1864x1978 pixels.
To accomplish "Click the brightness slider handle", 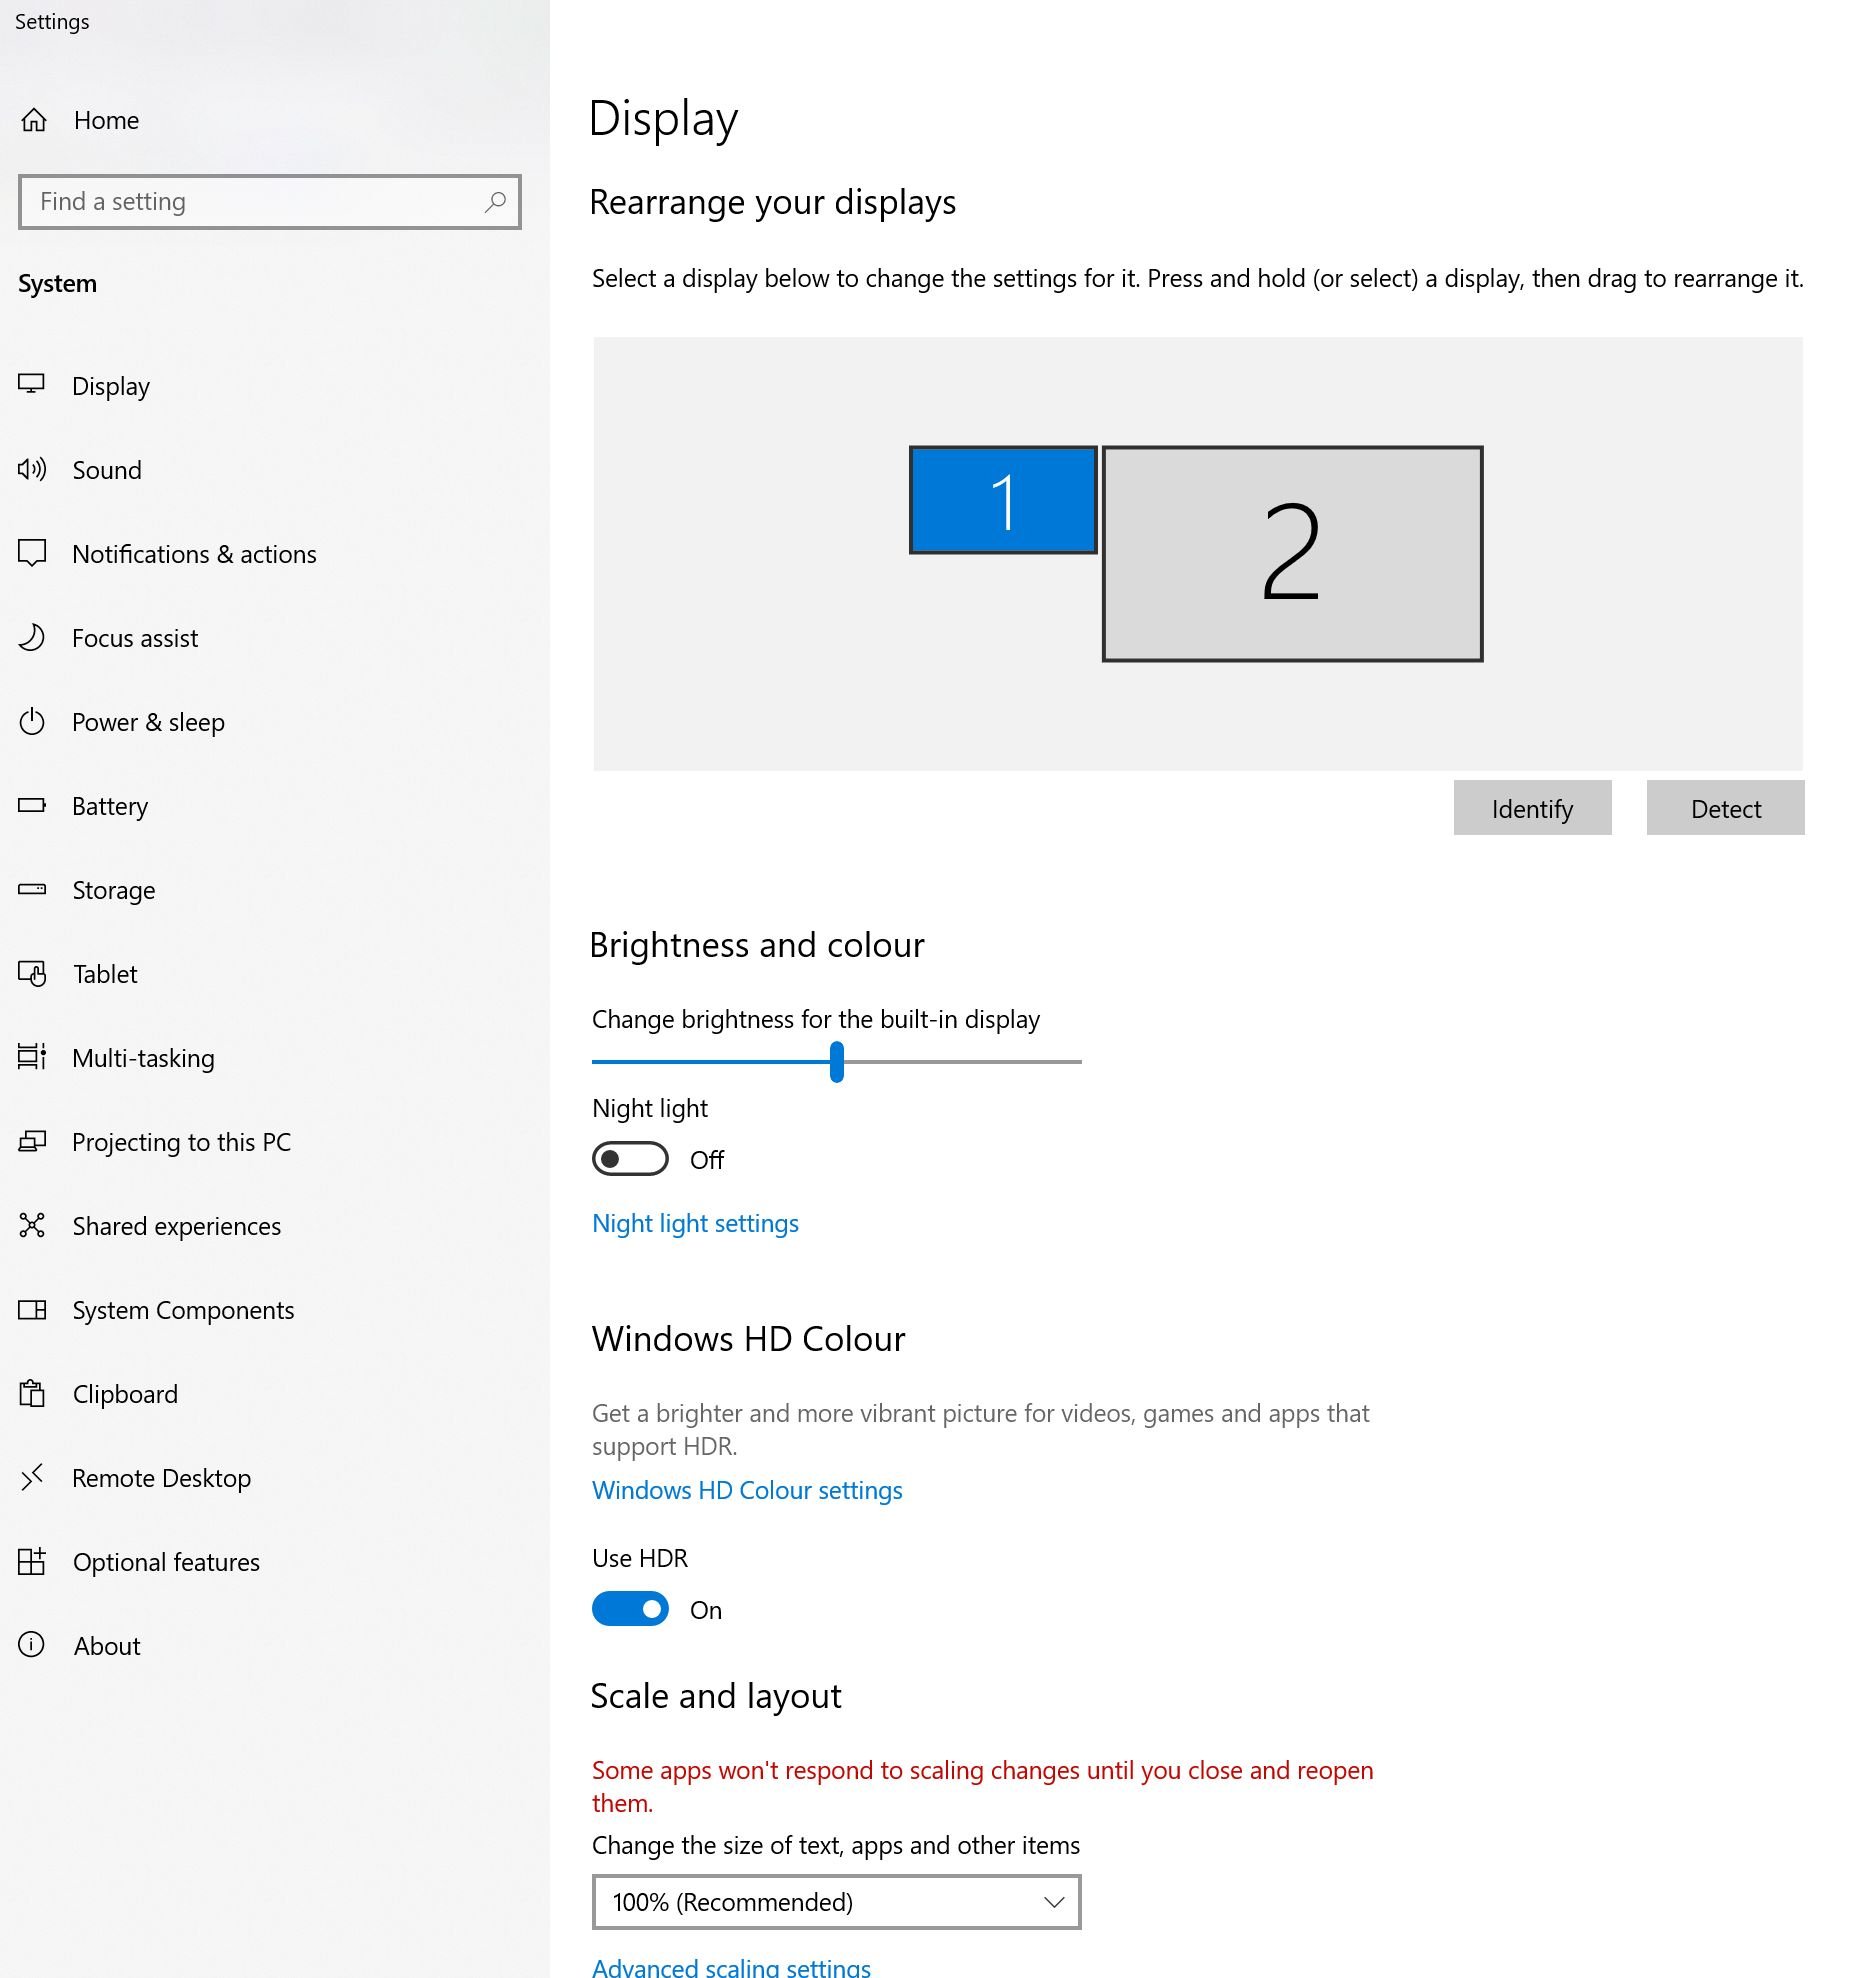I will 837,1061.
